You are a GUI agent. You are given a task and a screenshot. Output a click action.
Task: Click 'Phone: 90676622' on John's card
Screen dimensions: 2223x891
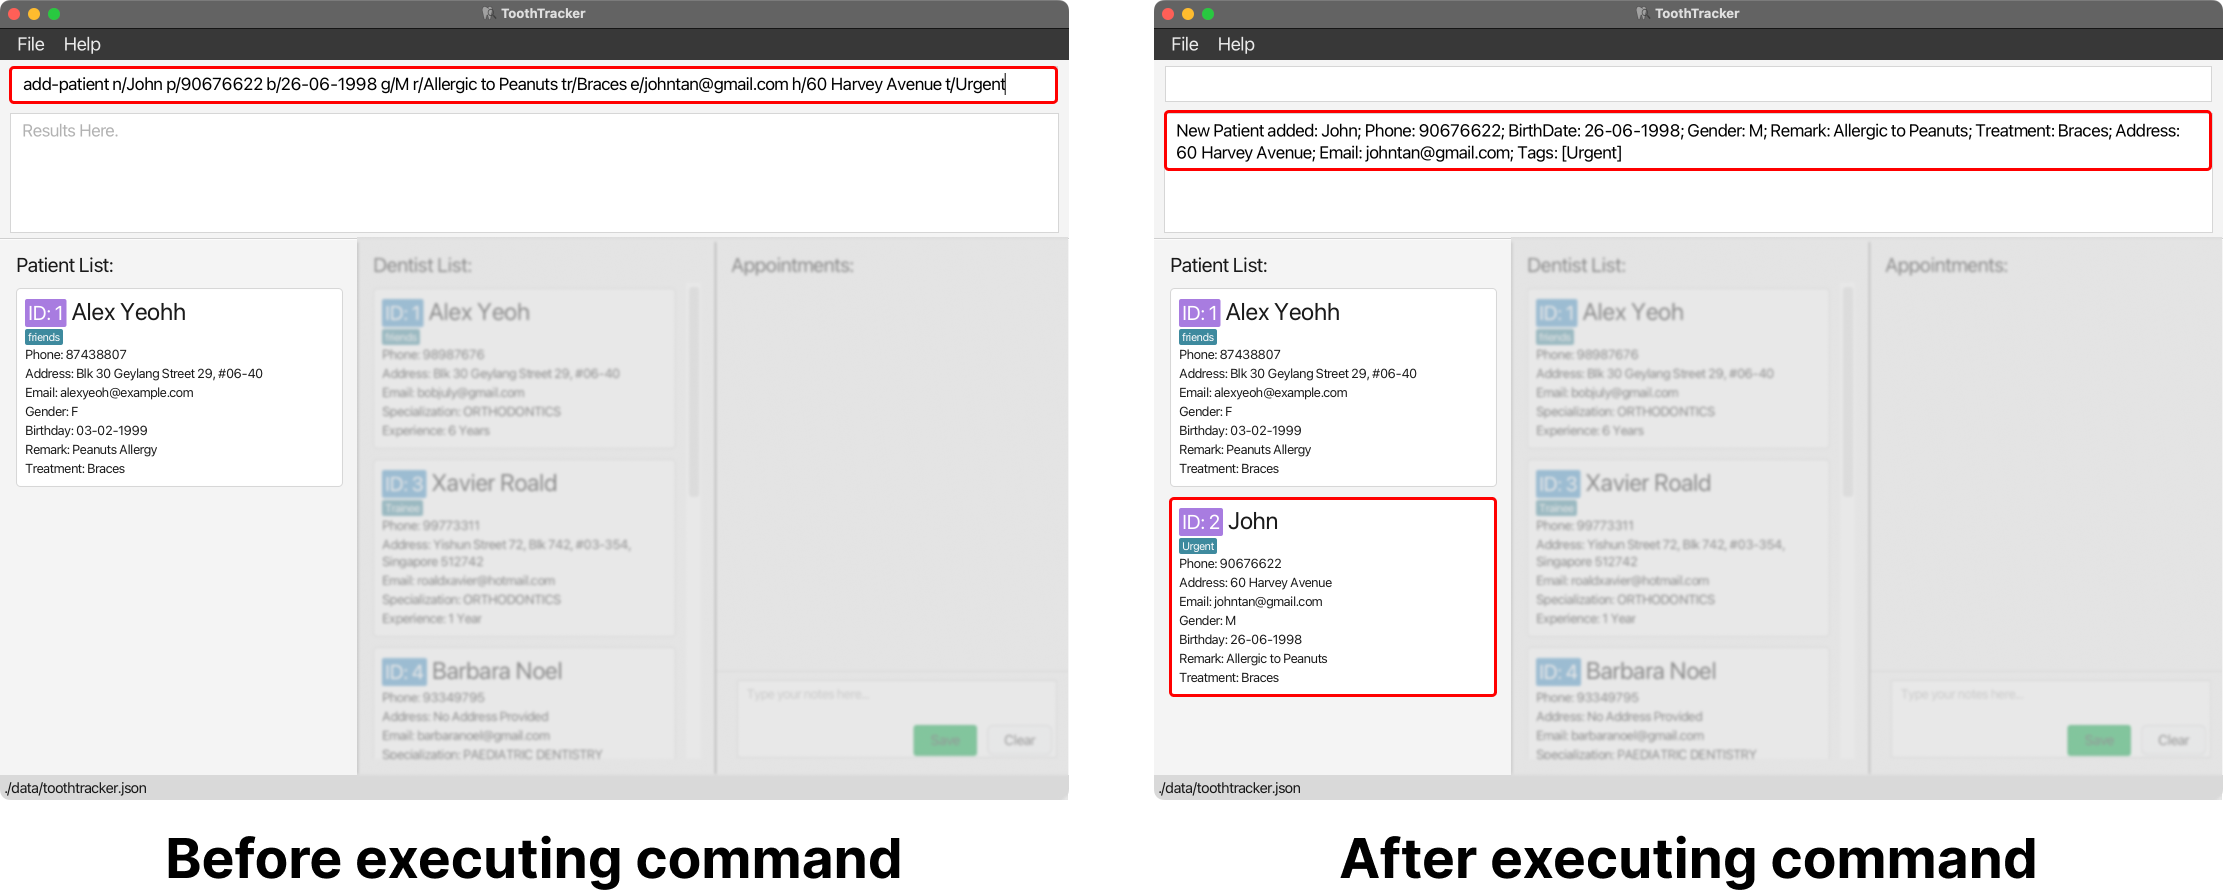point(1230,564)
